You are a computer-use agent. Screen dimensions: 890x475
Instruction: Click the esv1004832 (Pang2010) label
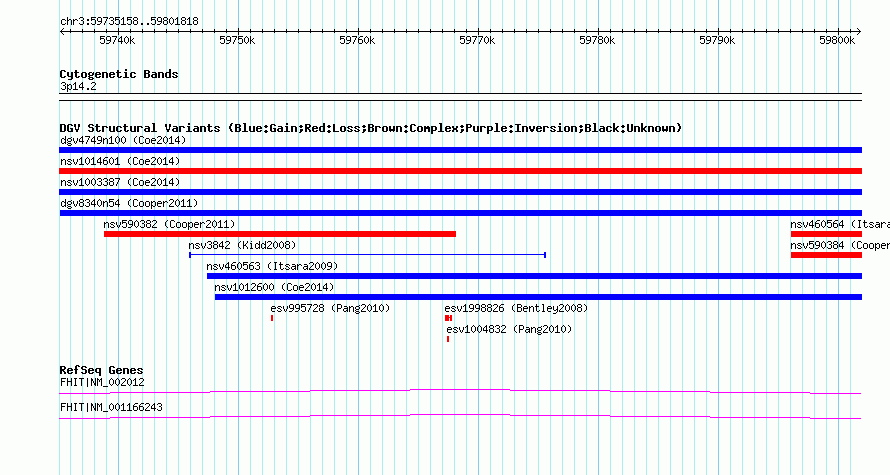[509, 329]
